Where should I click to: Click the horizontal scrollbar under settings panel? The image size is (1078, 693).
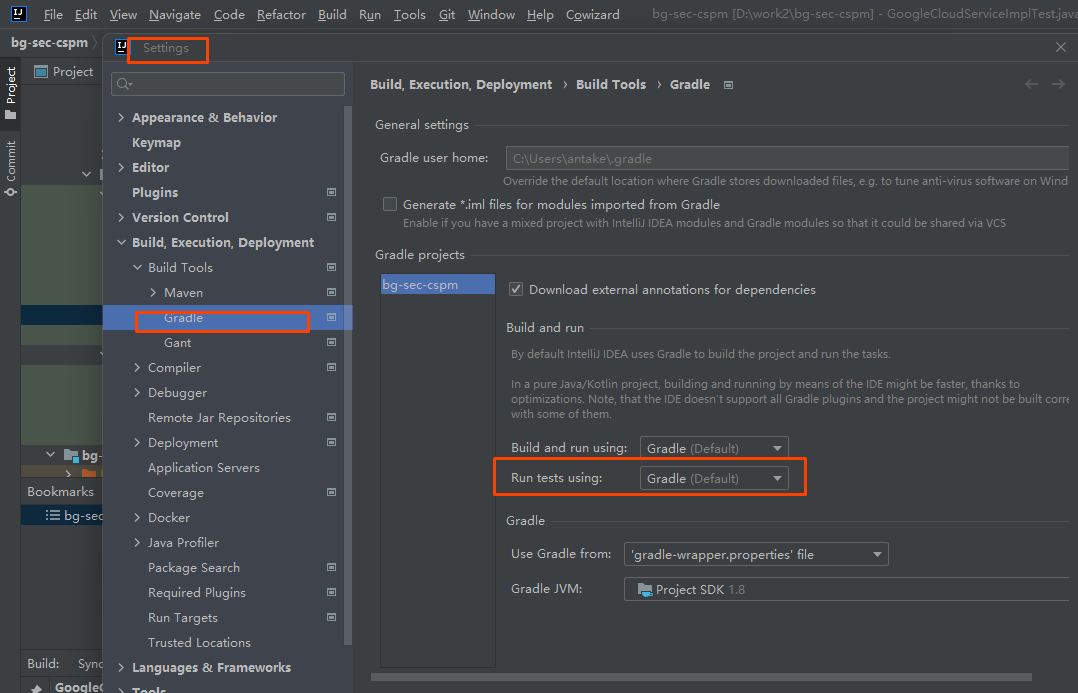(701, 676)
